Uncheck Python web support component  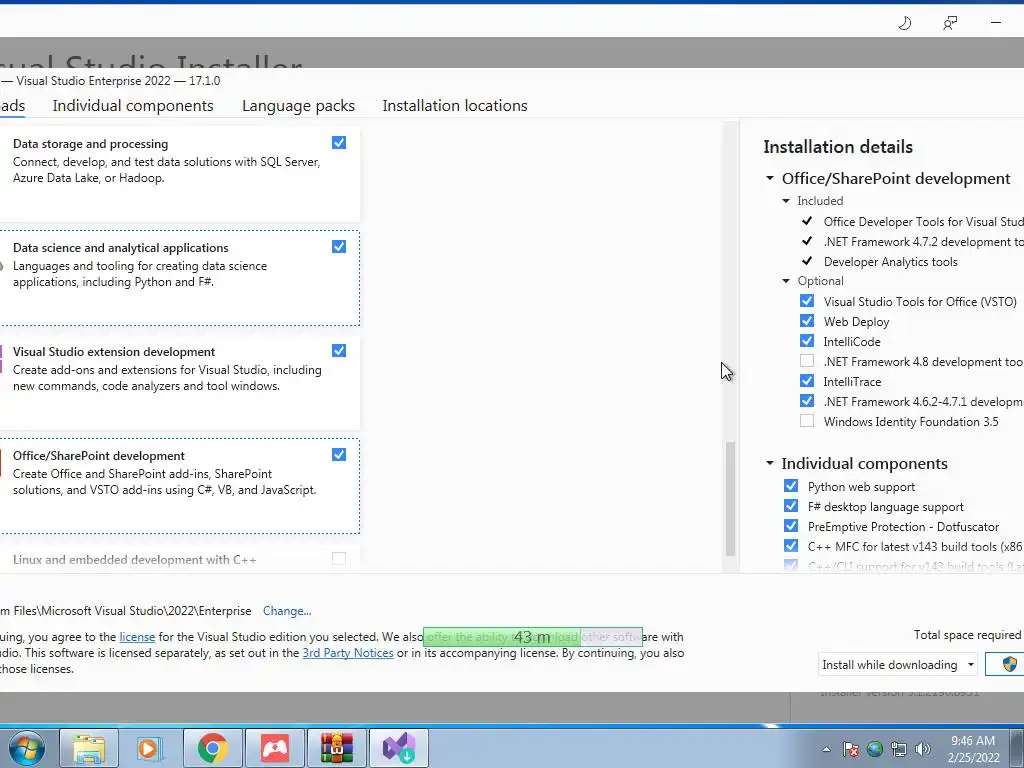click(x=791, y=486)
